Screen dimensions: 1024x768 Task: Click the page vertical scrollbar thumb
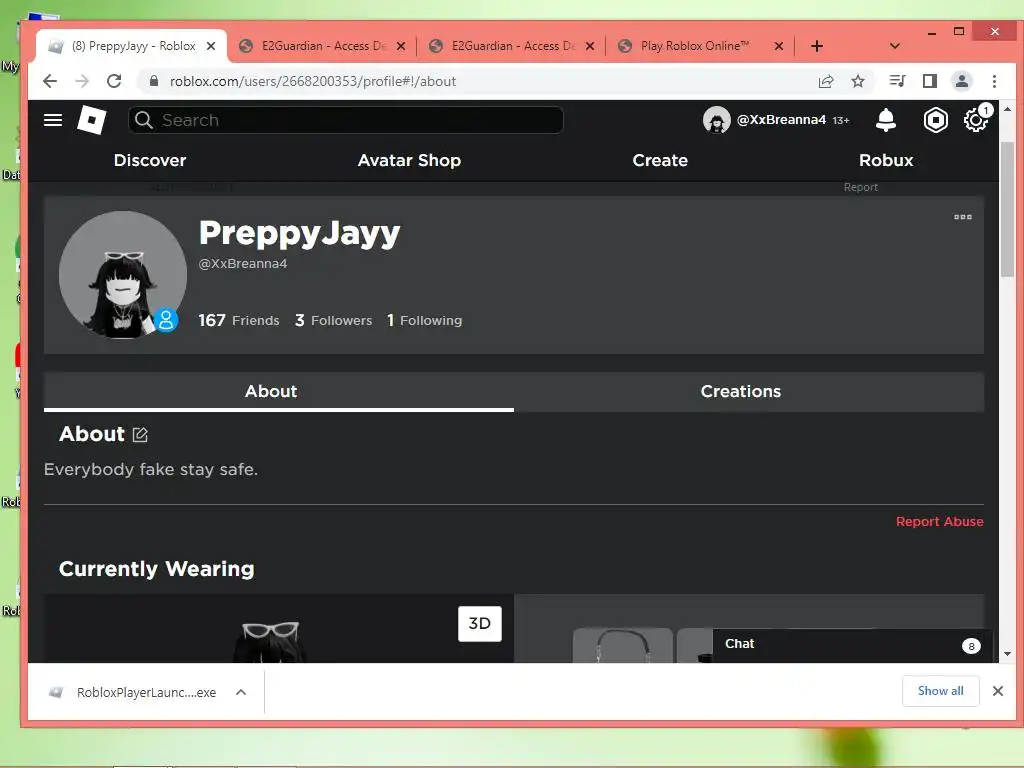pos(1007,209)
